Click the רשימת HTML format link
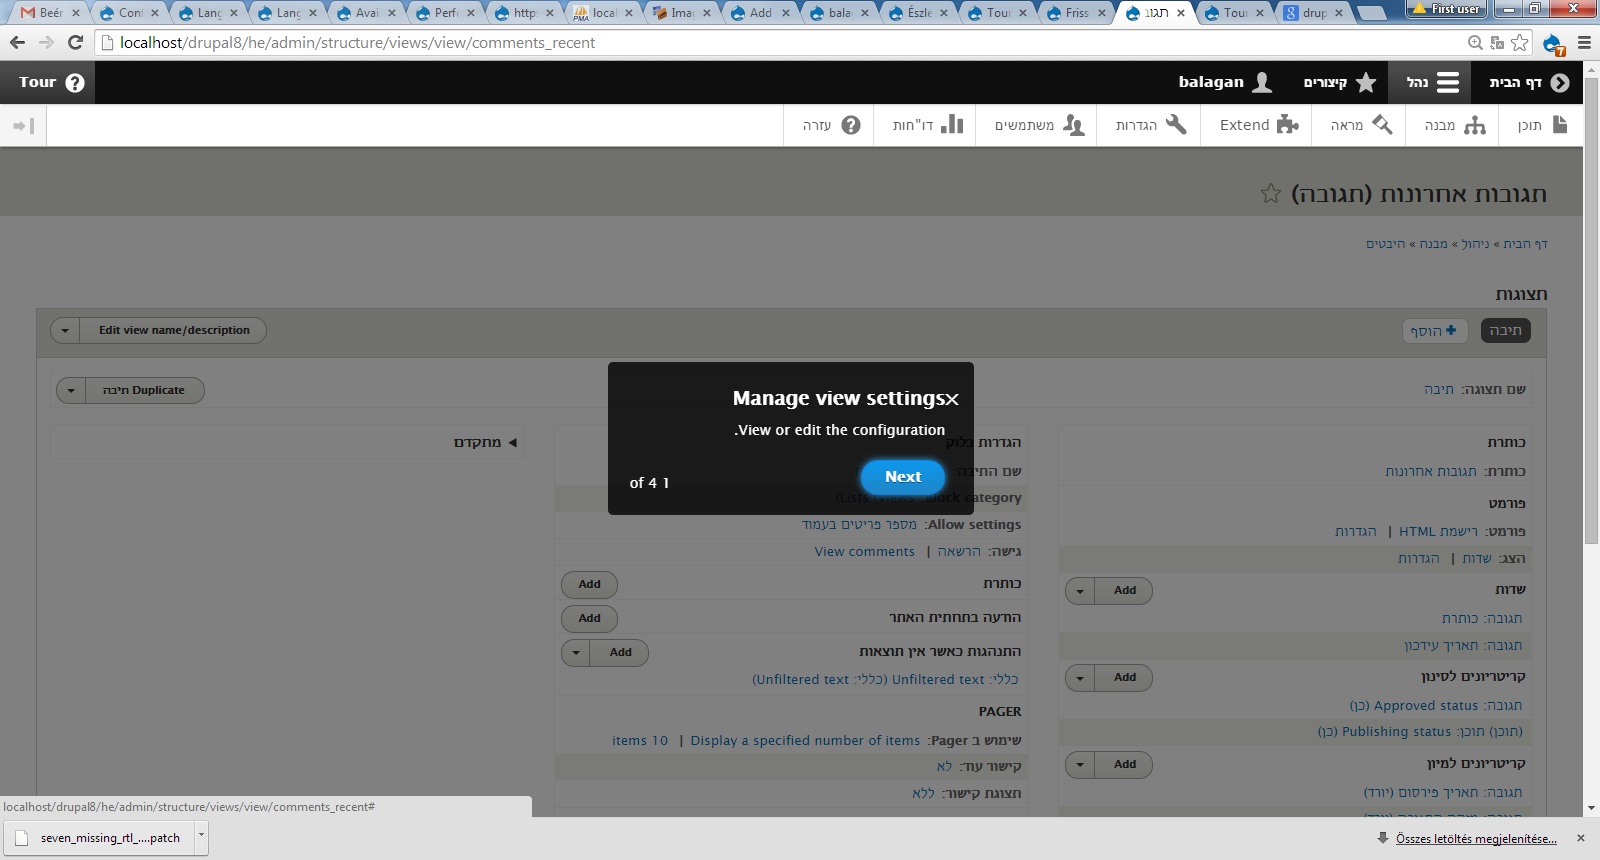The image size is (1600, 860). (1438, 531)
